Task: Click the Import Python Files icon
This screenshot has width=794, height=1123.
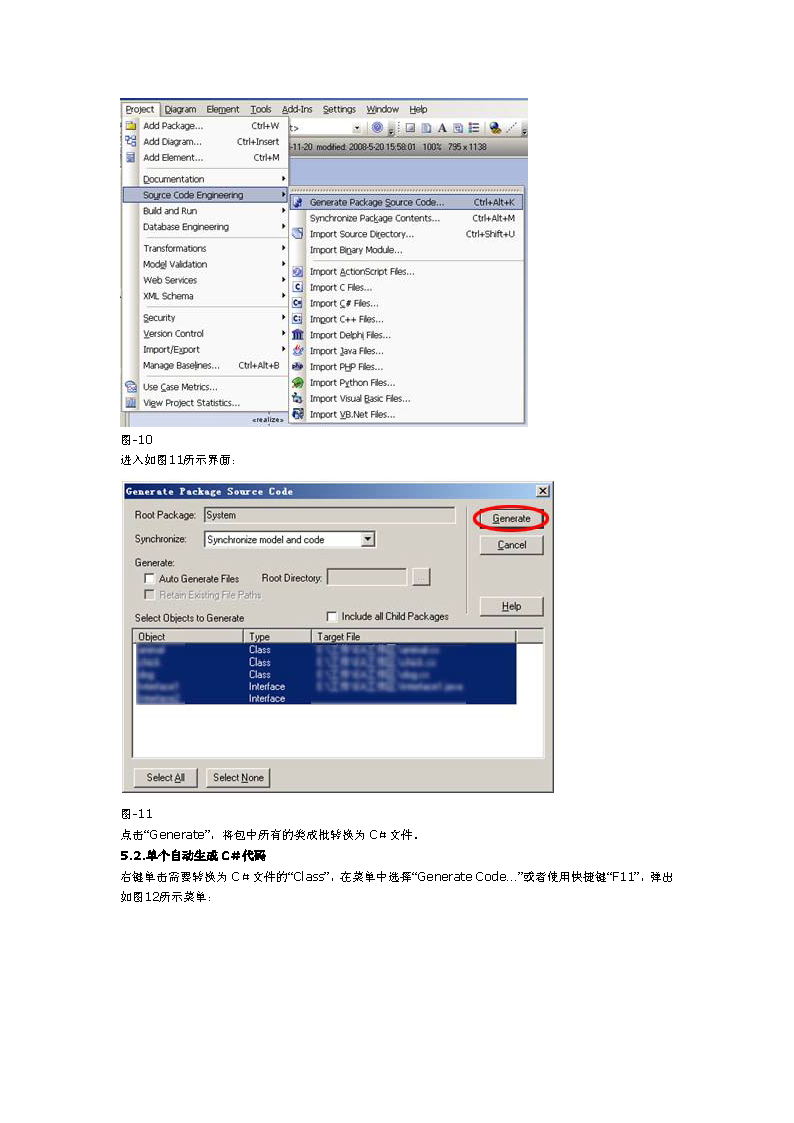Action: [x=297, y=382]
